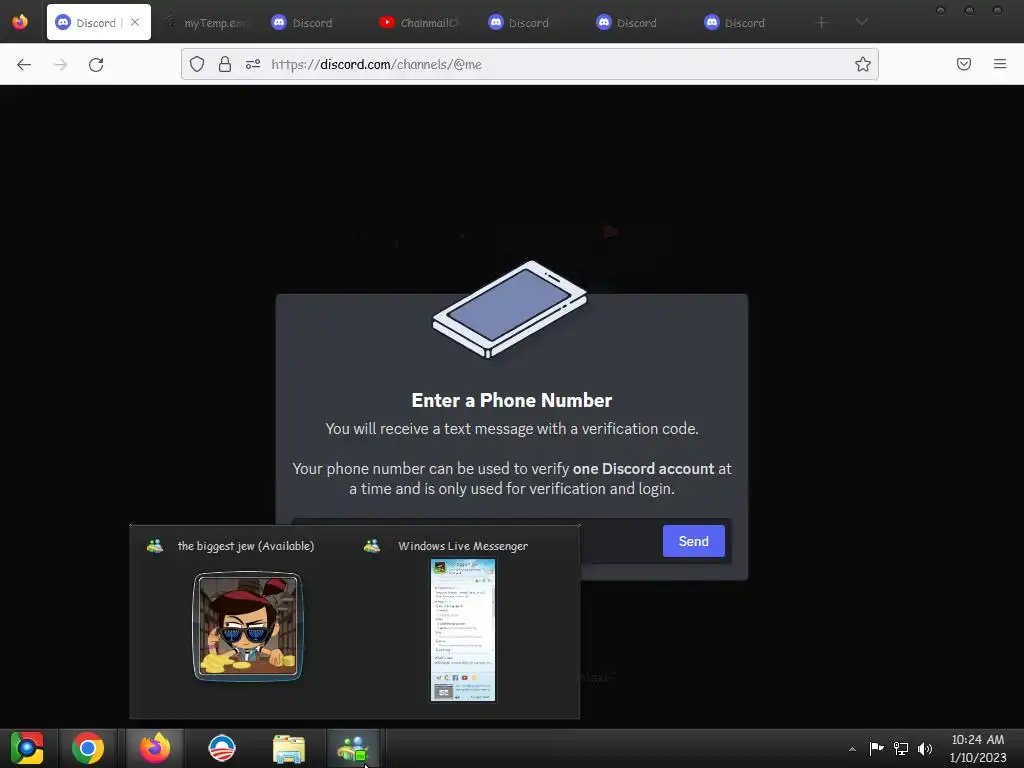1024x768 pixels.
Task: Open the Save to Pocket icon
Action: [x=964, y=64]
